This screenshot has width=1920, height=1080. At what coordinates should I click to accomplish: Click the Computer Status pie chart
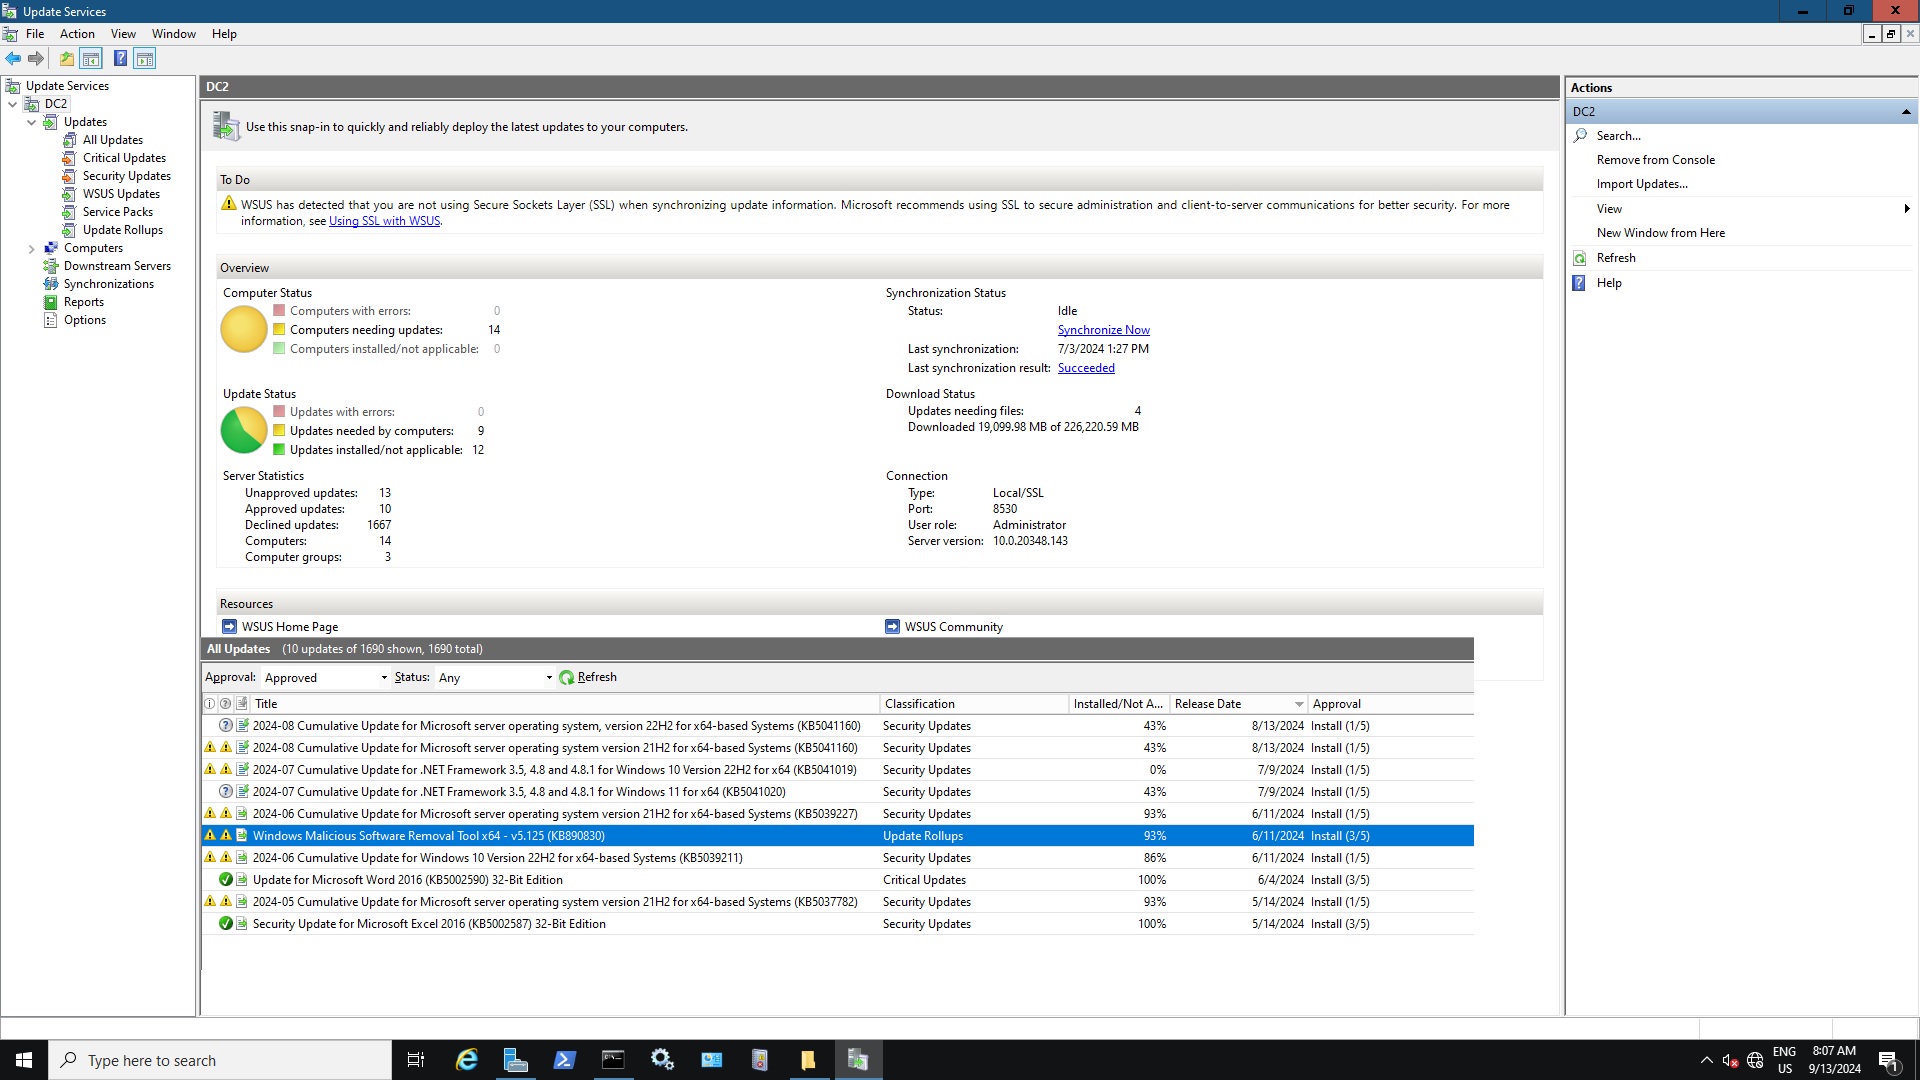click(242, 328)
